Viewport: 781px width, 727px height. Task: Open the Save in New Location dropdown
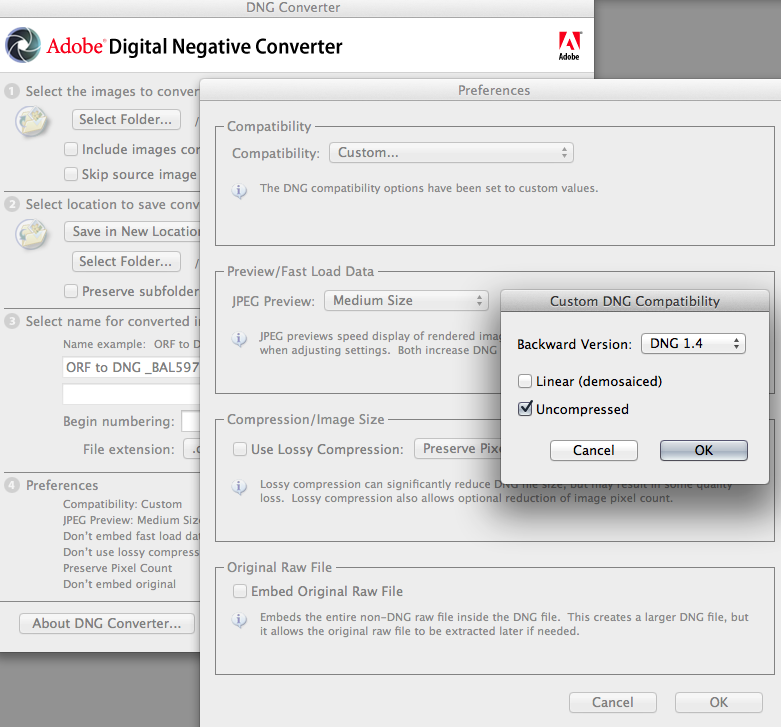click(x=132, y=232)
